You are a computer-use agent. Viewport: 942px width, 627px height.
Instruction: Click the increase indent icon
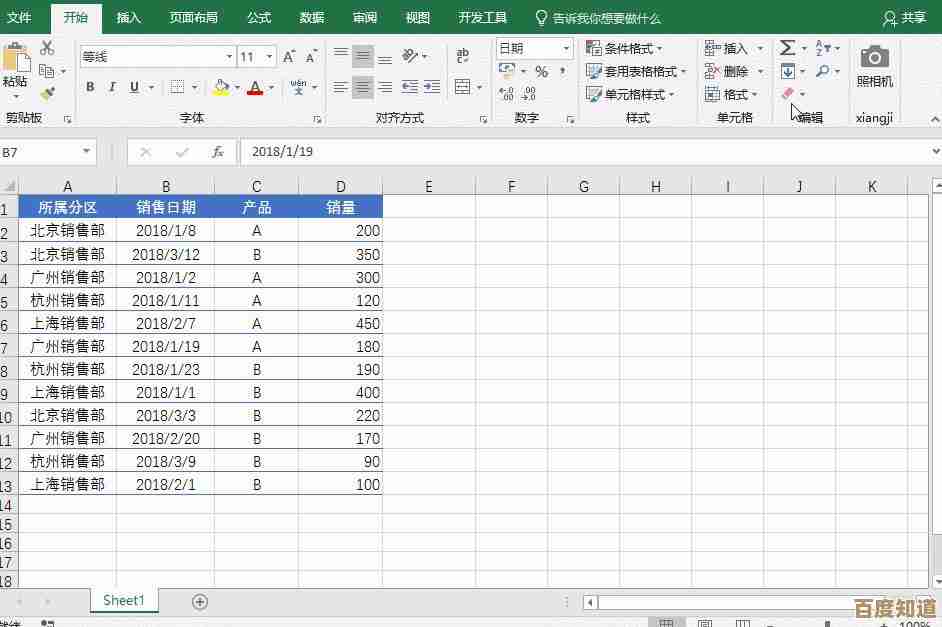coord(432,88)
